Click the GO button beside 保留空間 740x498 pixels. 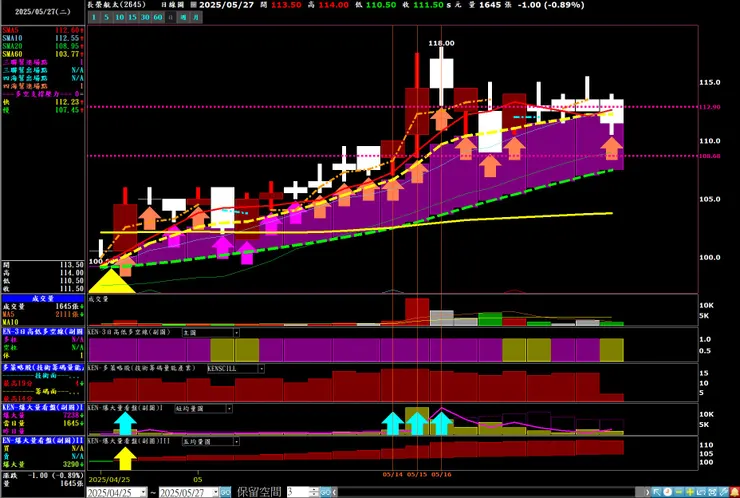326,492
